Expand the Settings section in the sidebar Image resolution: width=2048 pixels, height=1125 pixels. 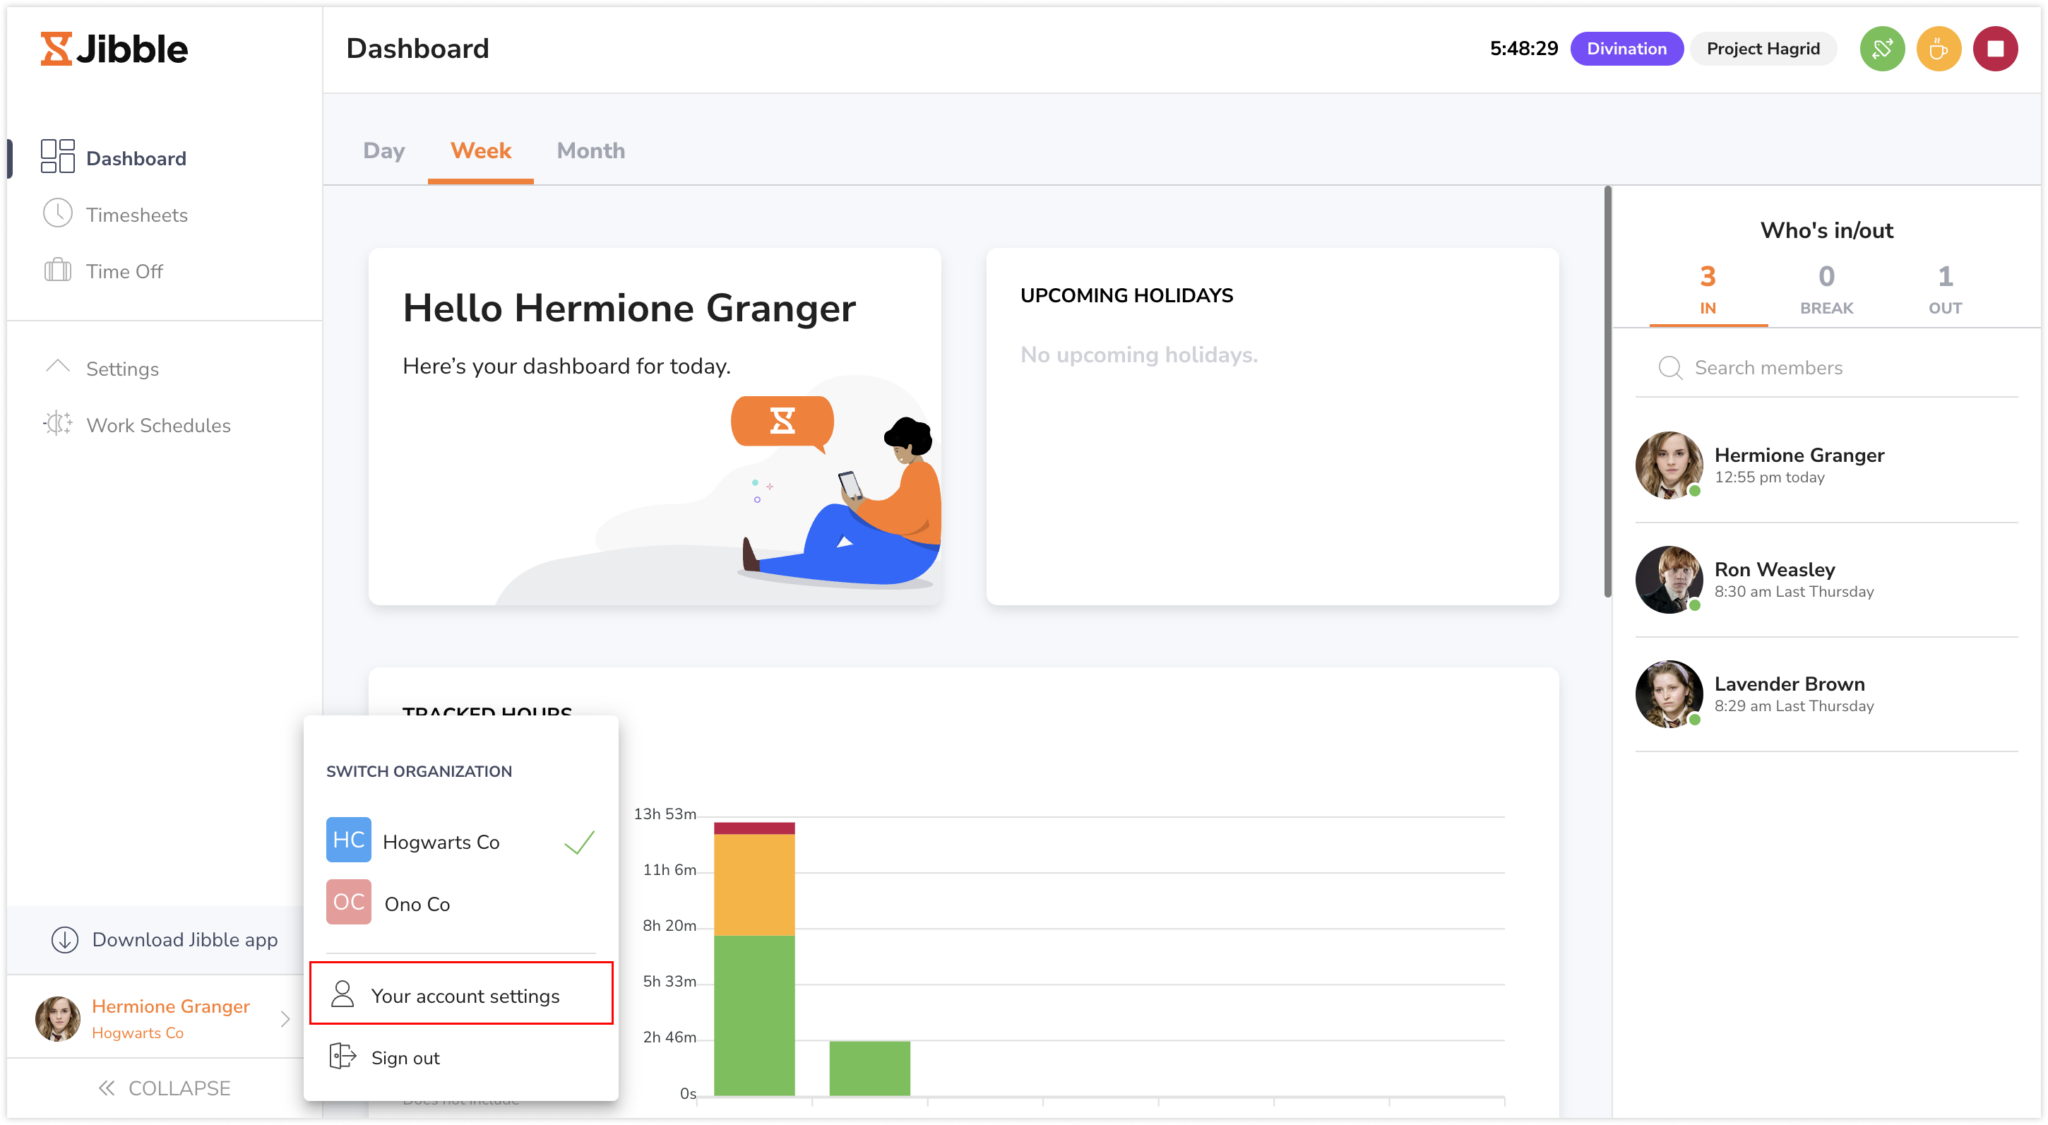tap(122, 369)
